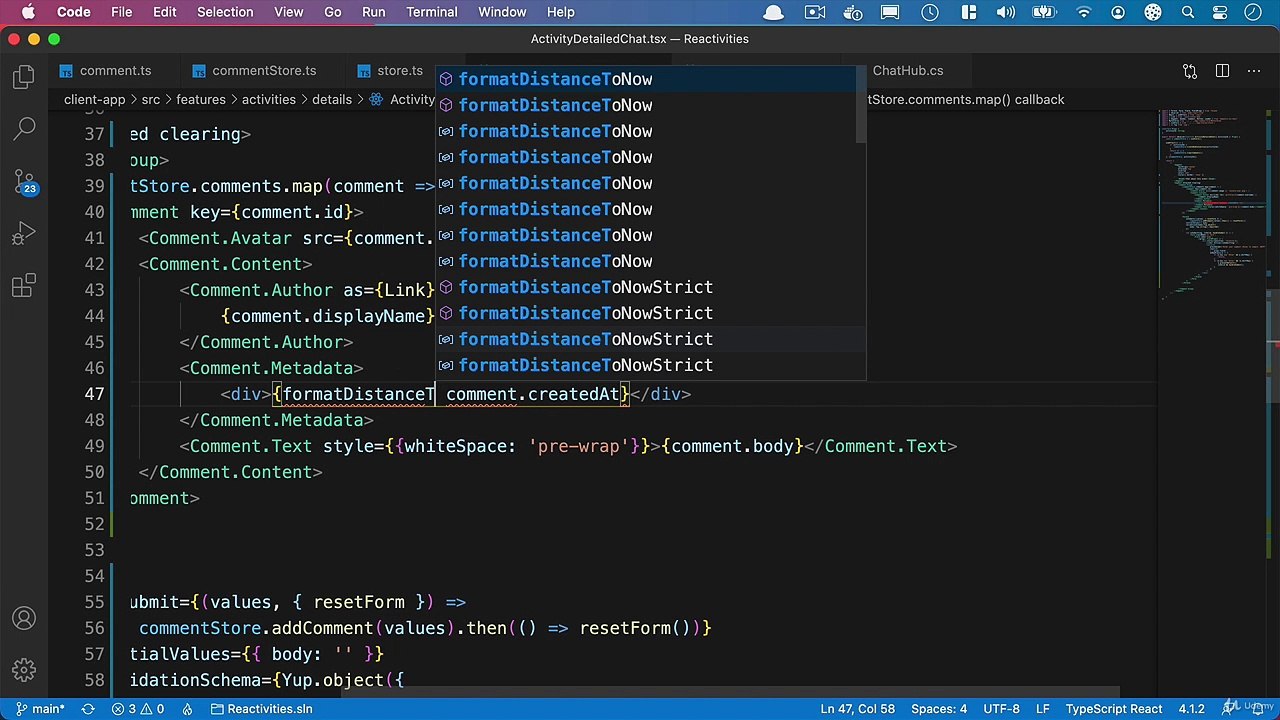This screenshot has height=720, width=1280.
Task: Open the Wi-Fi menu bar icon
Action: pyautogui.click(x=1084, y=12)
